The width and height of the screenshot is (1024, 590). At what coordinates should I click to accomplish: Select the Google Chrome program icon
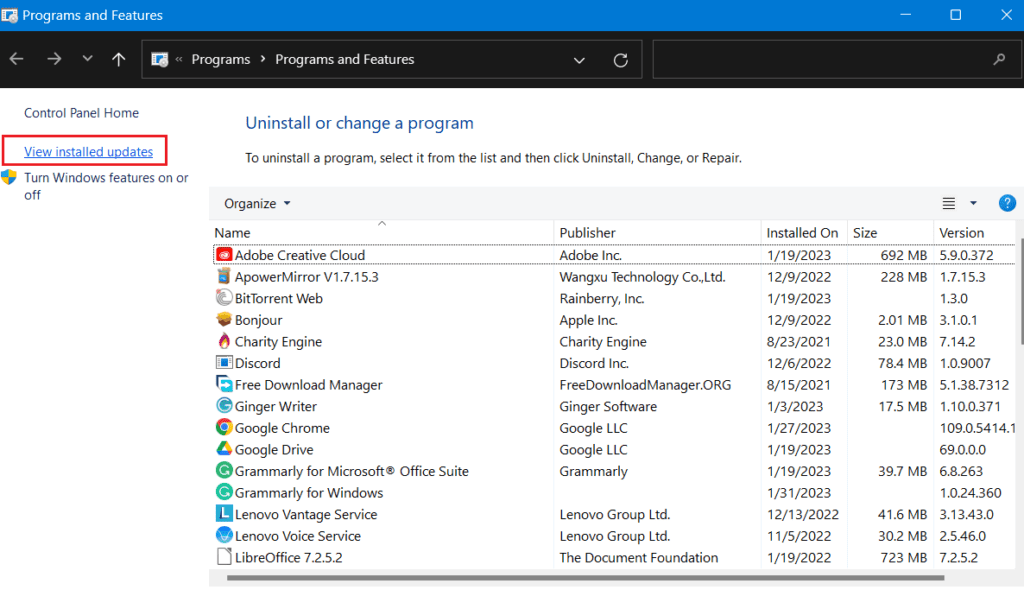224,428
